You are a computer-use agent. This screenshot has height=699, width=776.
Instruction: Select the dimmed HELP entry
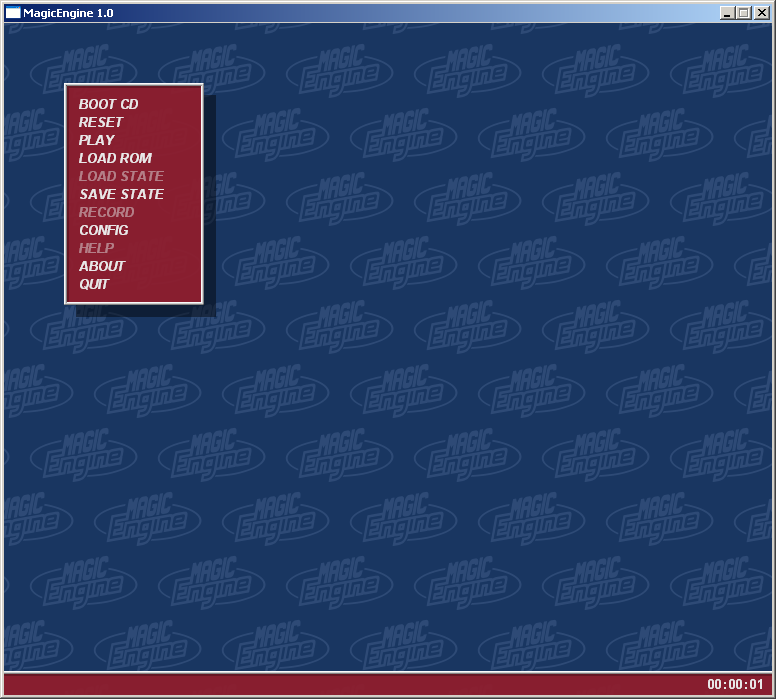point(97,248)
